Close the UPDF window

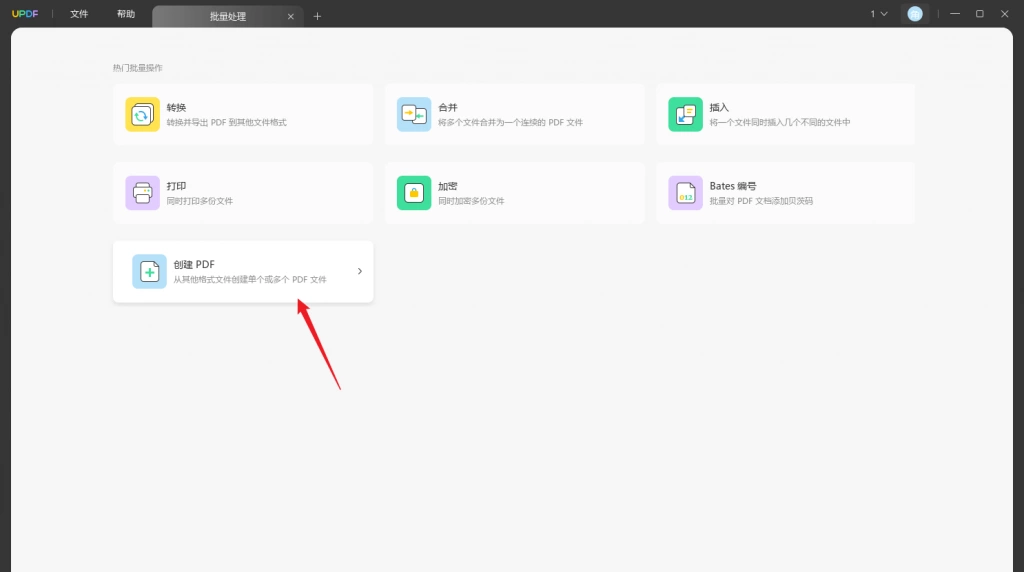[x=1004, y=14]
